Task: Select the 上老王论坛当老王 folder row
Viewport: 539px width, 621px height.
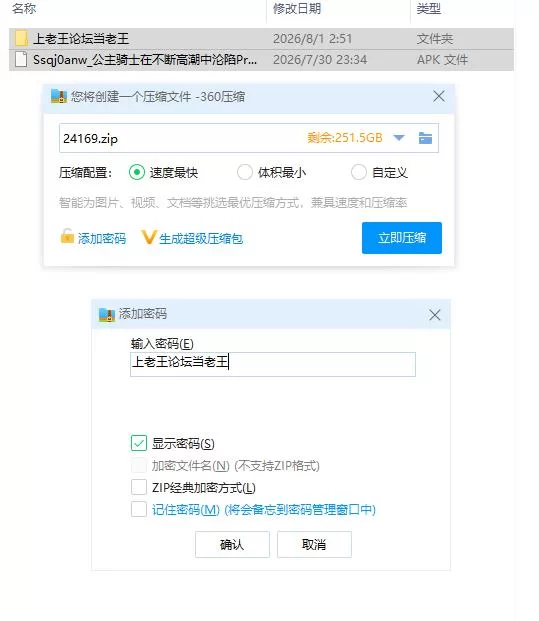Action: 261,38
